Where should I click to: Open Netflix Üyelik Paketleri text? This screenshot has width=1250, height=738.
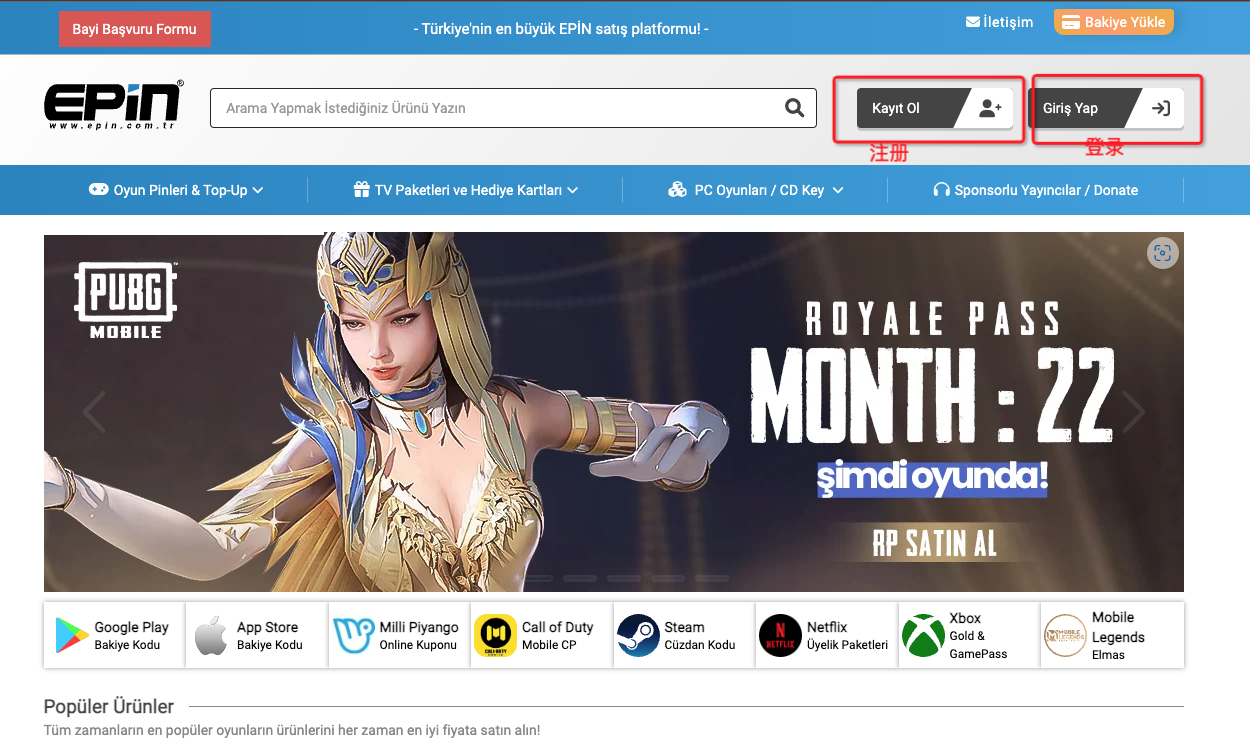[847, 635]
